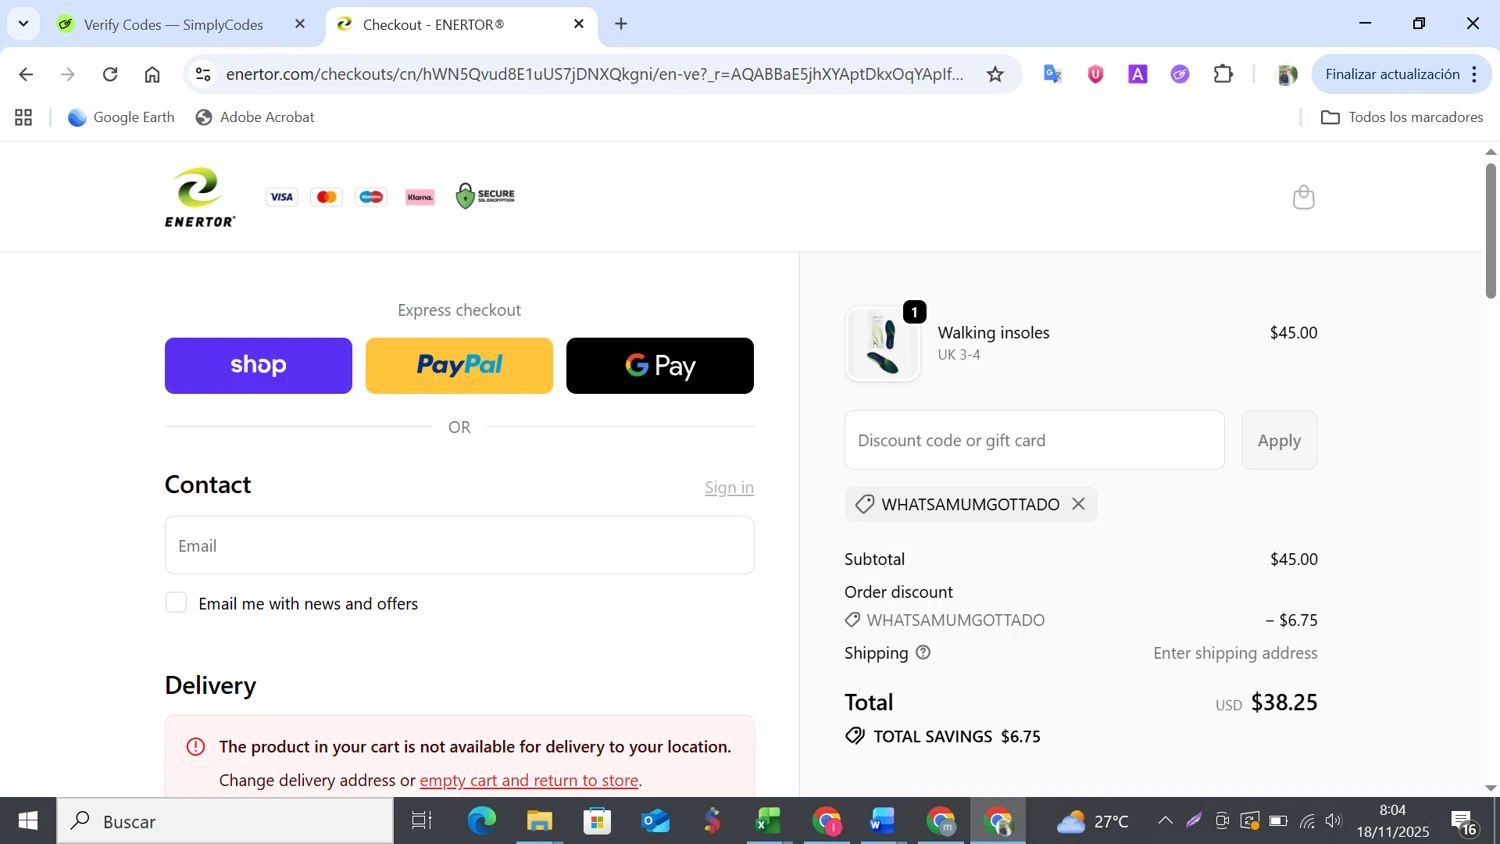Open the Chrome profile avatar
Image resolution: width=1500 pixels, height=844 pixels.
click(1287, 74)
